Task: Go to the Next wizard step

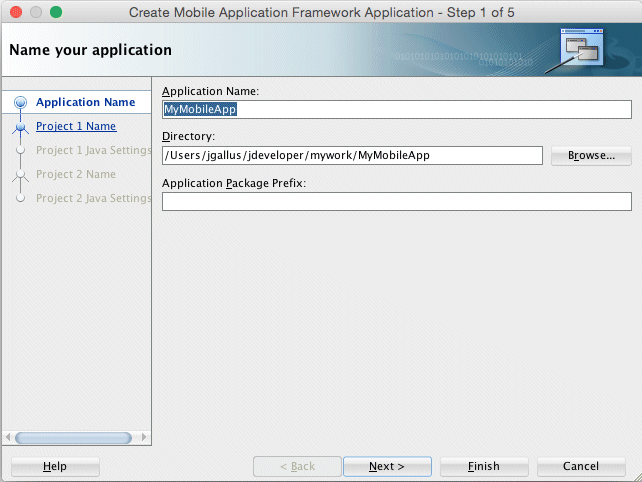Action: click(x=387, y=466)
